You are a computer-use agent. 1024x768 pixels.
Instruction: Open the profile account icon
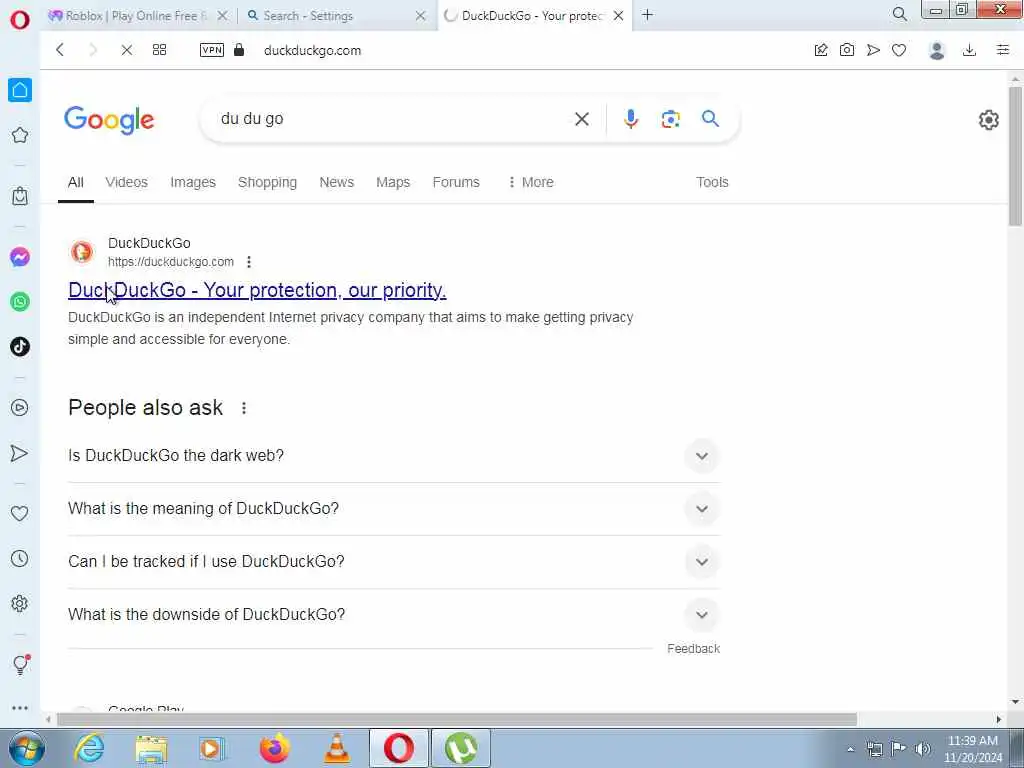[937, 50]
